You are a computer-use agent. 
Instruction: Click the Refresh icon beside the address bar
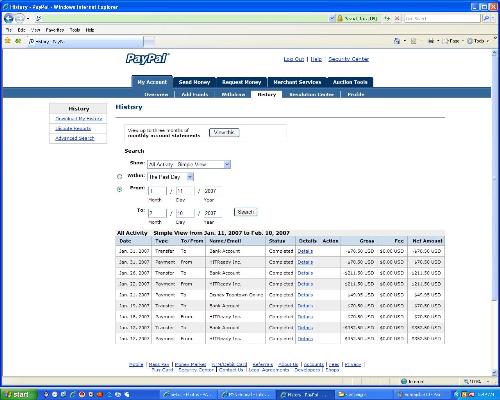tap(387, 18)
